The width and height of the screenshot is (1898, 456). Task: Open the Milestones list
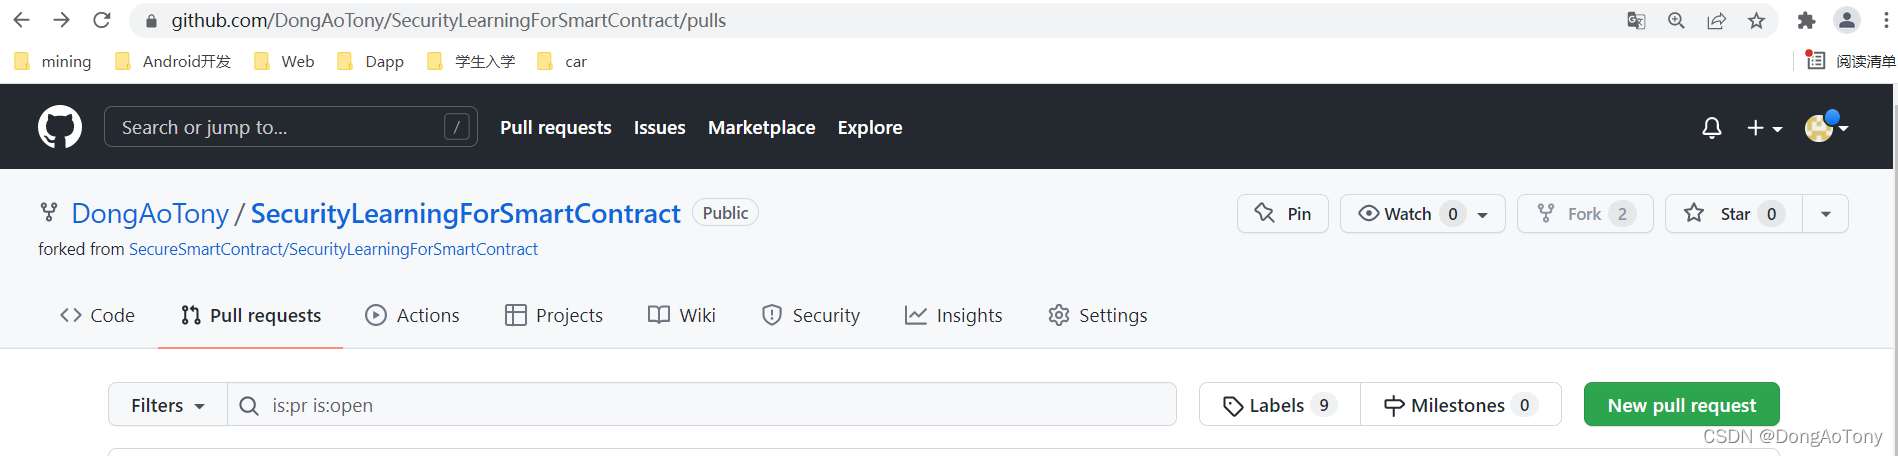point(1460,405)
